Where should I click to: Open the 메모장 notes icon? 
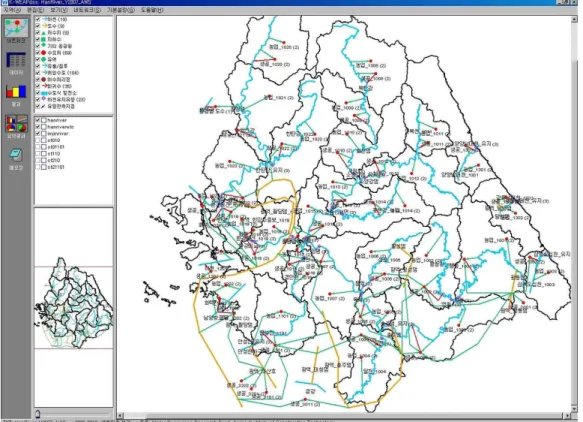point(16,155)
